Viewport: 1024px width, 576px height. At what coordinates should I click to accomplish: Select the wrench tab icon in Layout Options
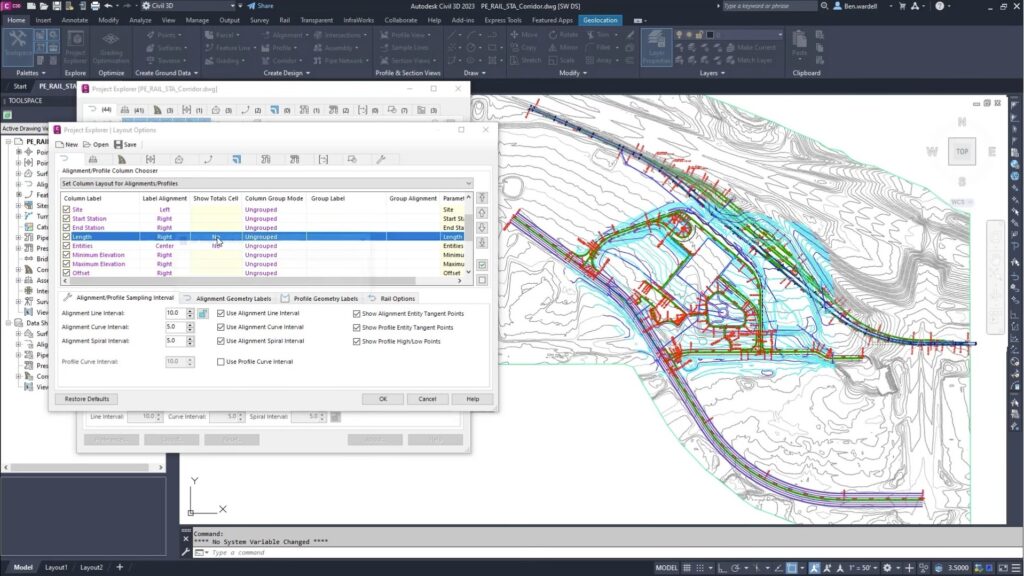click(x=381, y=159)
